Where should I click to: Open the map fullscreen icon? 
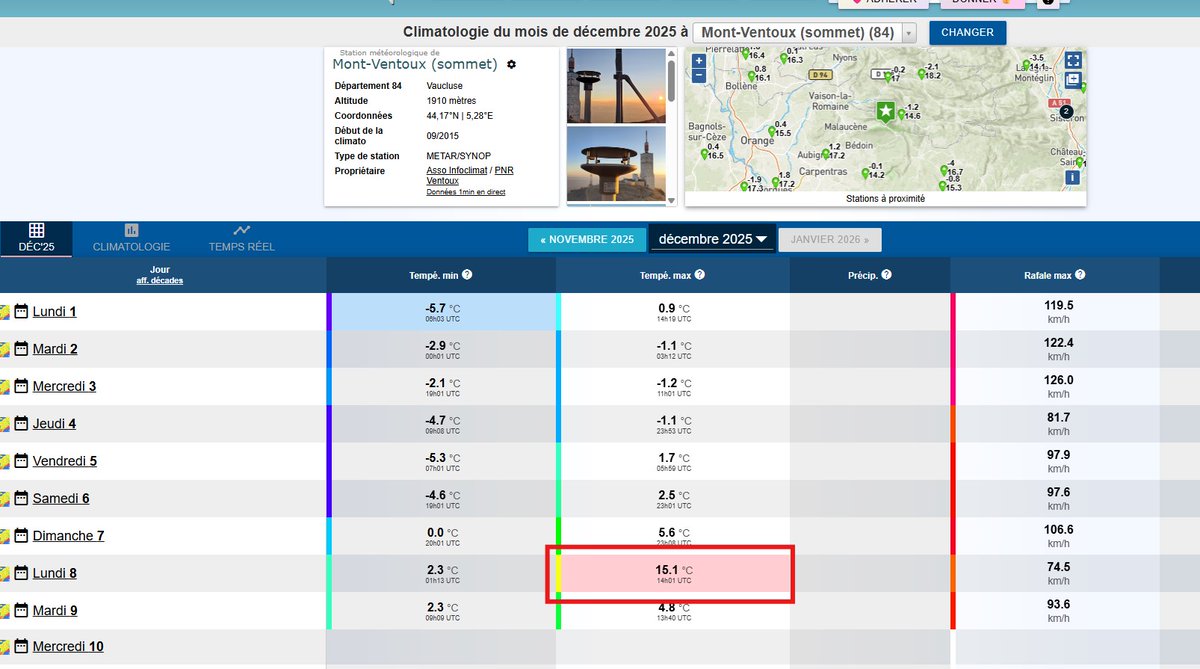[1074, 60]
